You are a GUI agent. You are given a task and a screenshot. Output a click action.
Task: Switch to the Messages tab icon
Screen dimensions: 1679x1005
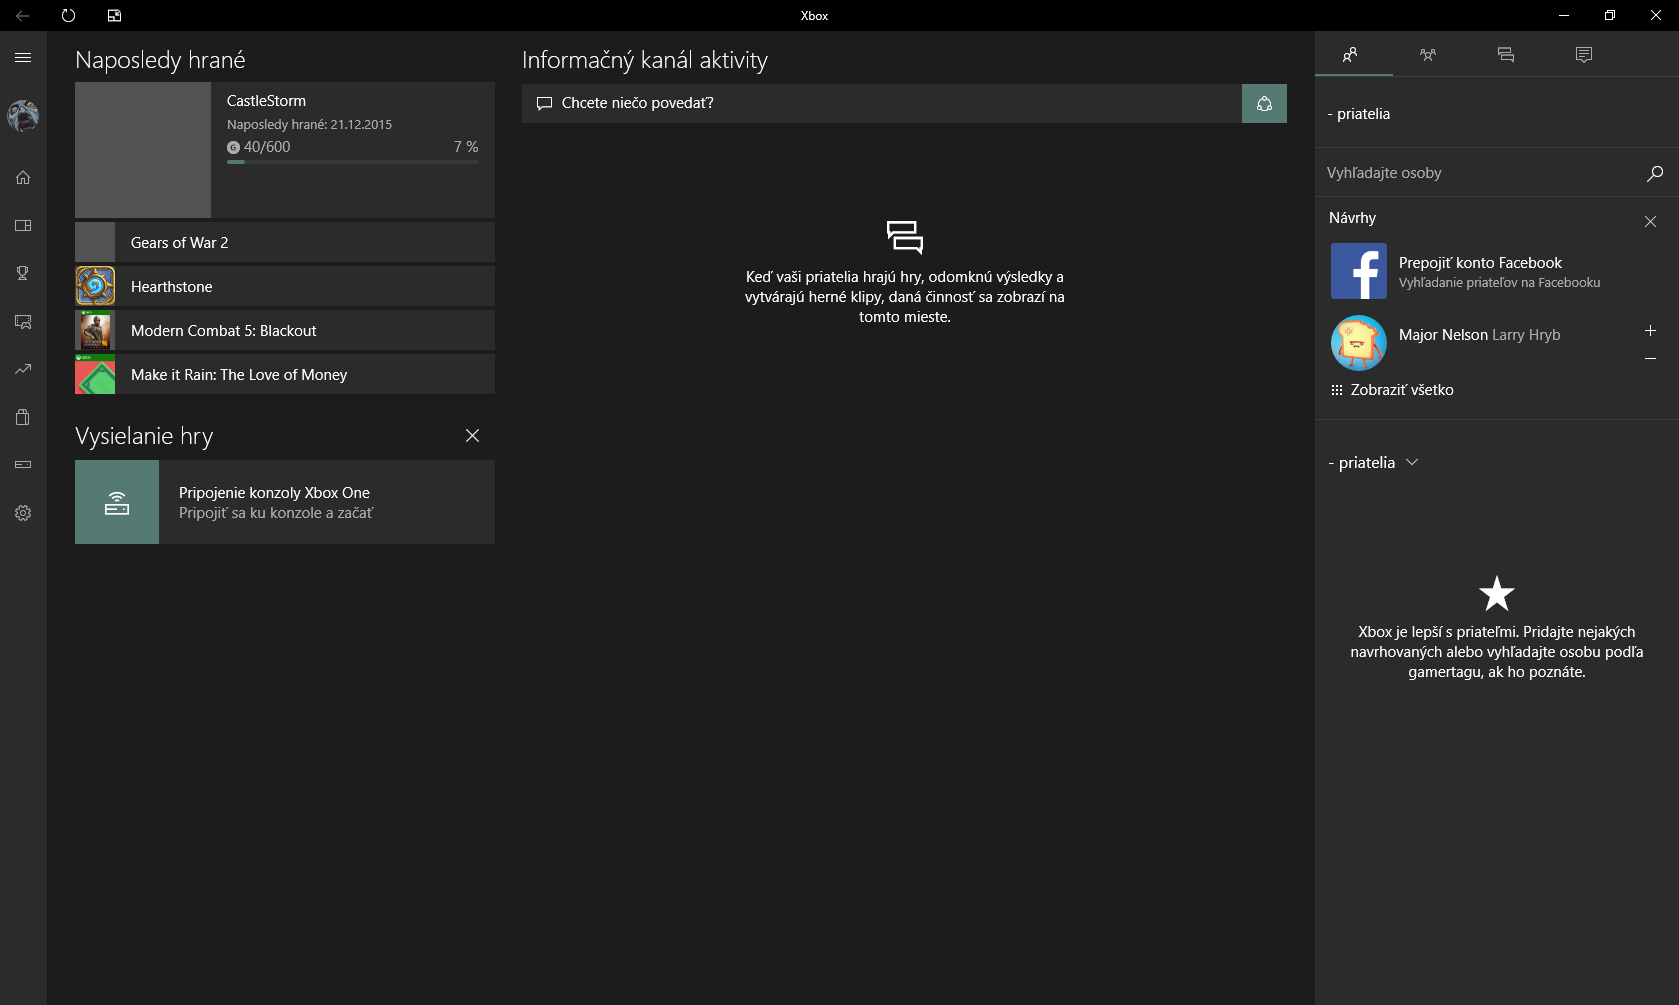click(1506, 55)
